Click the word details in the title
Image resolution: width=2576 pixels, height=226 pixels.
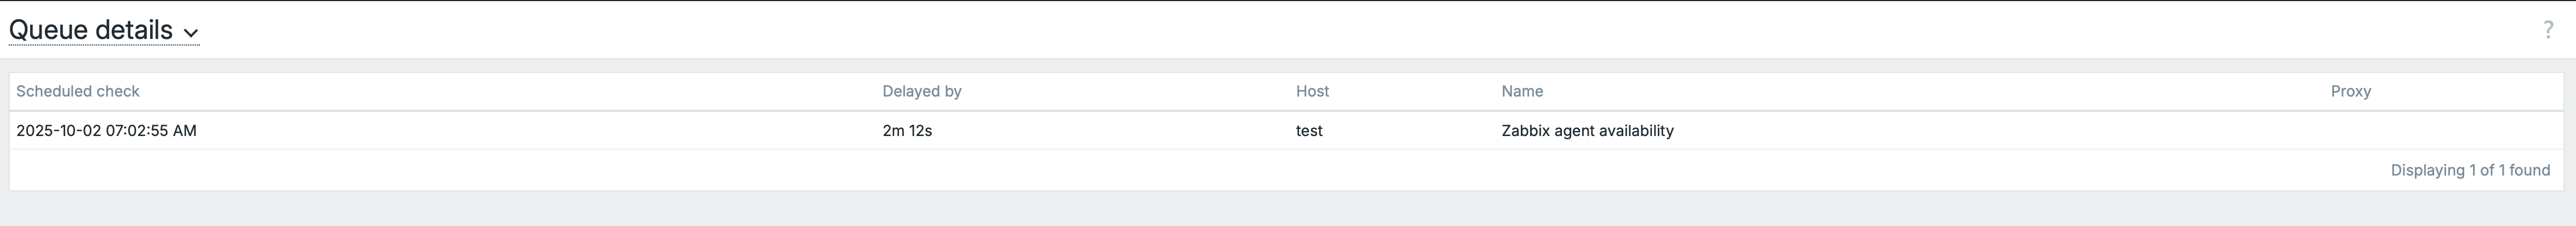[133, 31]
